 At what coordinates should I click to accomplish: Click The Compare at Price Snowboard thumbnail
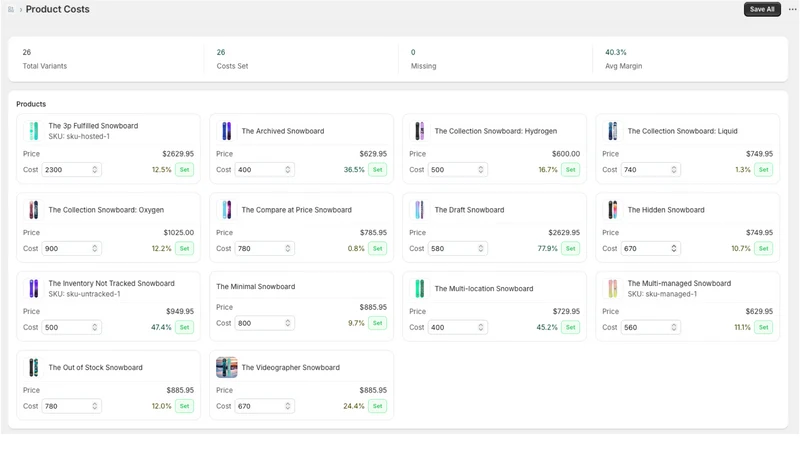(x=227, y=210)
